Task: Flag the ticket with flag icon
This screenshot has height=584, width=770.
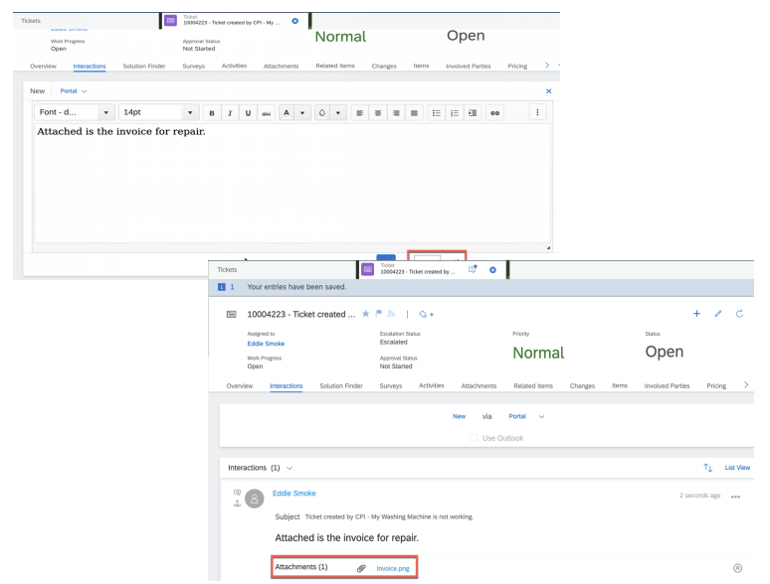Action: click(379, 313)
